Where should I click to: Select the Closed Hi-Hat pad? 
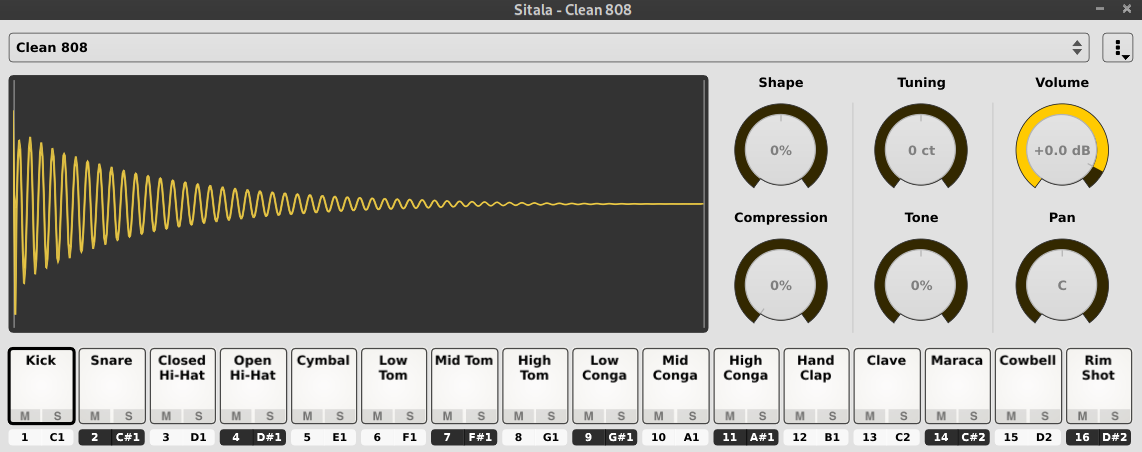pyautogui.click(x=182, y=378)
